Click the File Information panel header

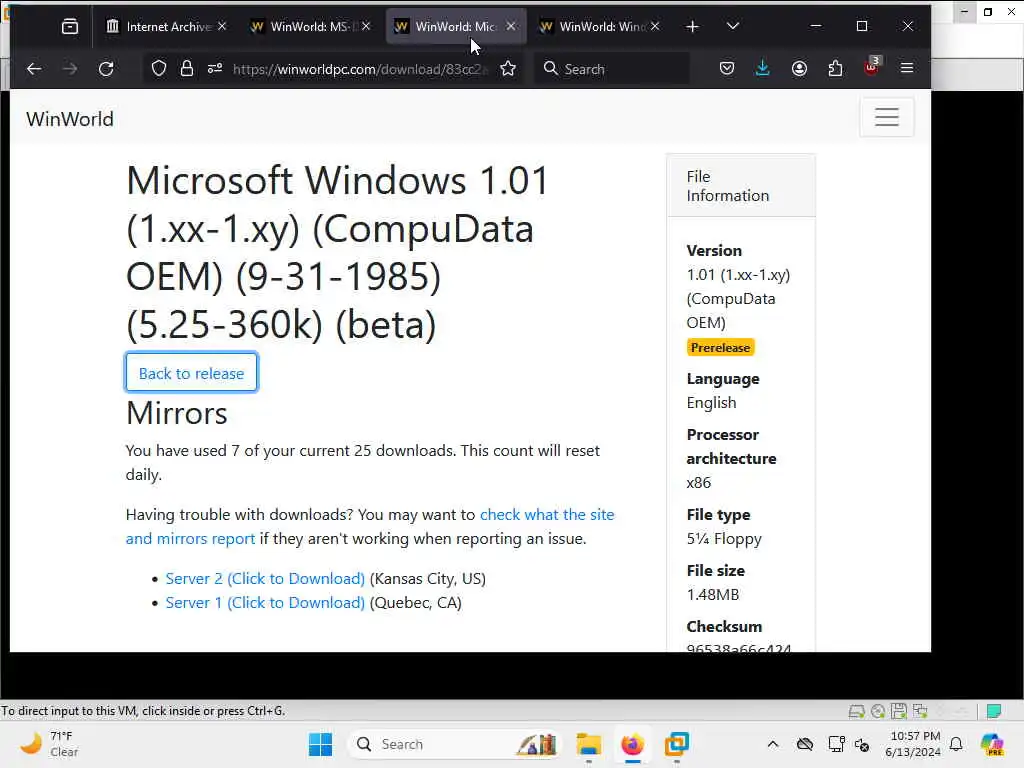point(741,186)
